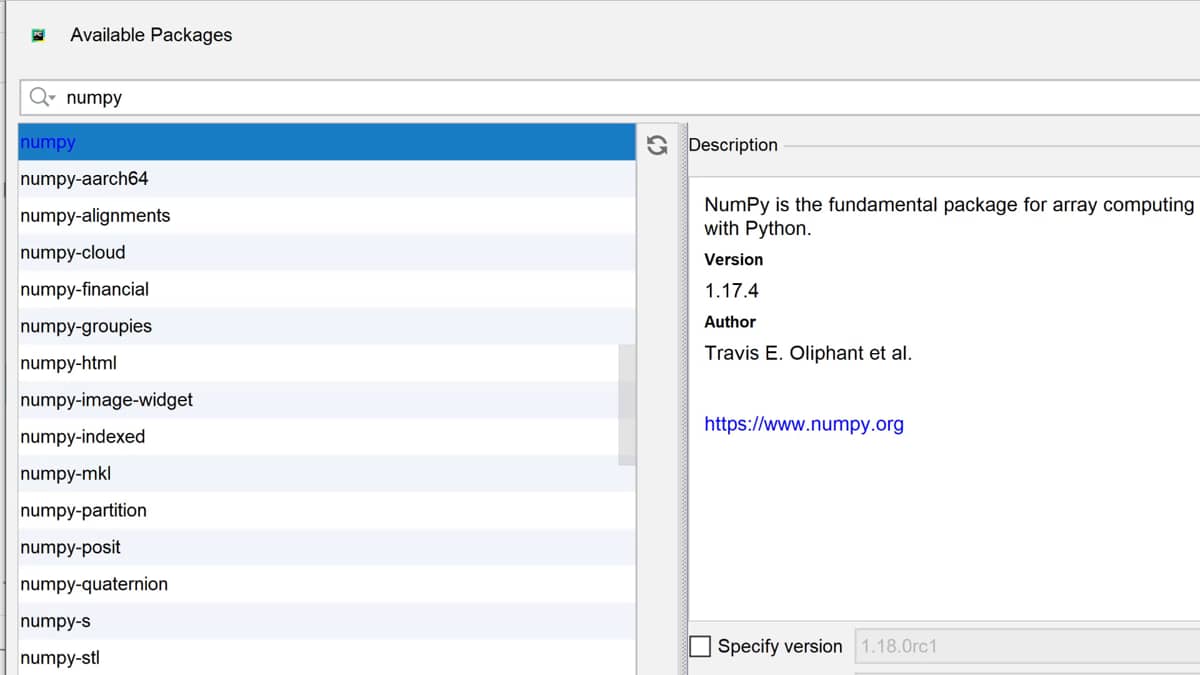This screenshot has height=675, width=1200.
Task: Select numpy-cloud in the list
Action: coord(327,253)
